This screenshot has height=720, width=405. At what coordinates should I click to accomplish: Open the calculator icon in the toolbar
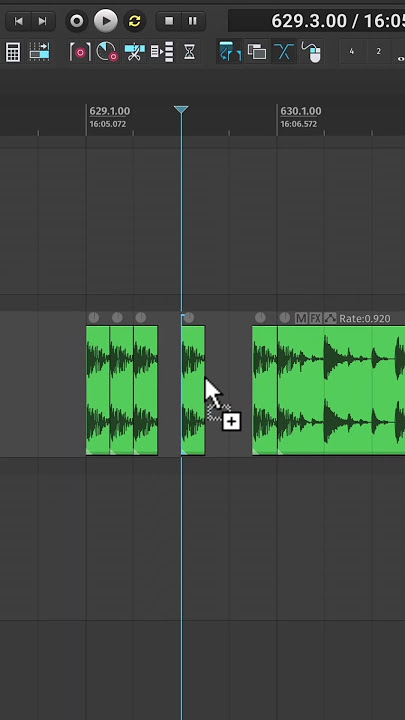click(x=13, y=52)
